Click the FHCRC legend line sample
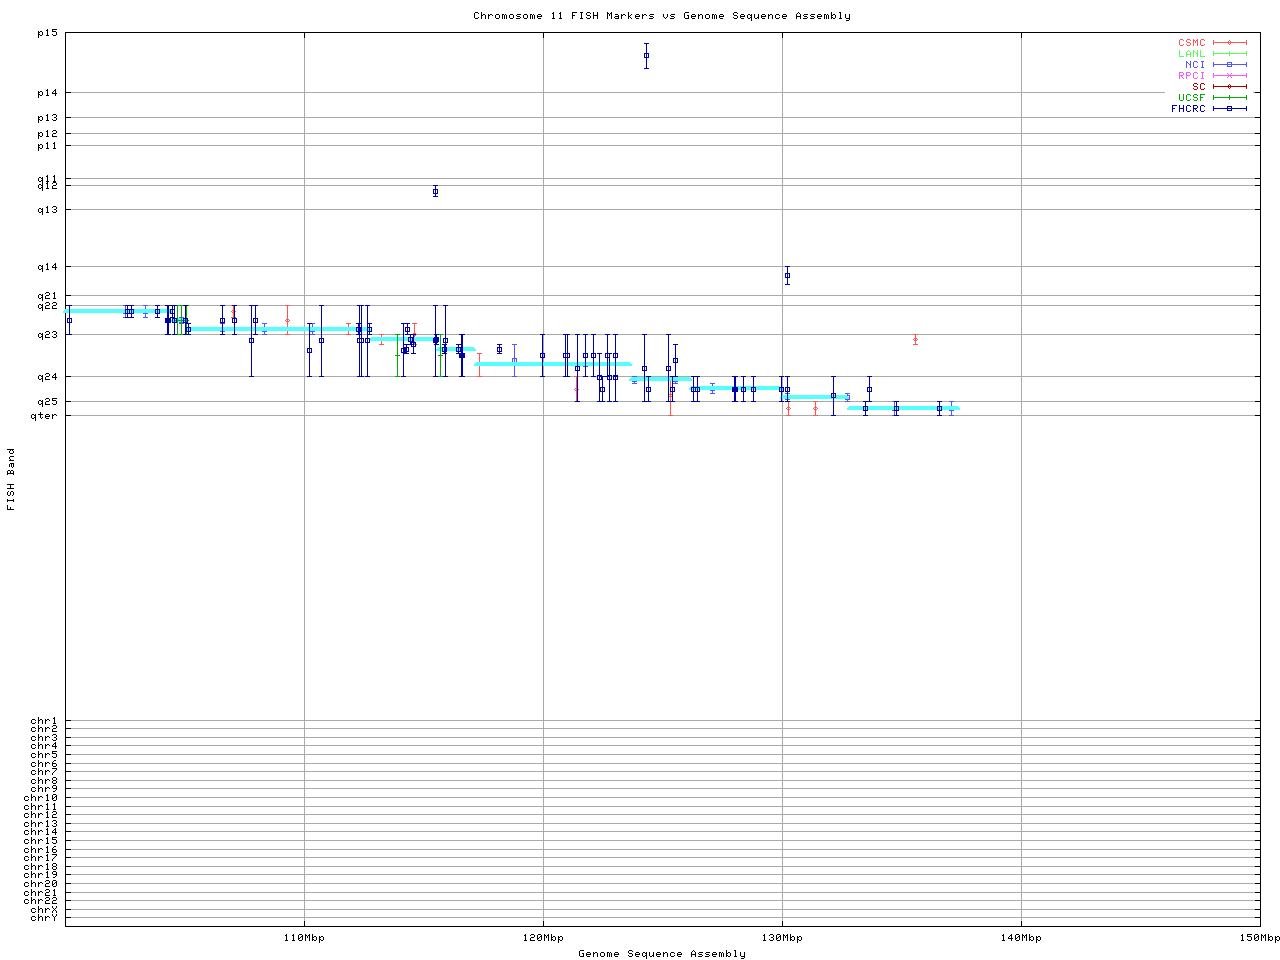This screenshot has width=1280, height=960. tap(1229, 109)
